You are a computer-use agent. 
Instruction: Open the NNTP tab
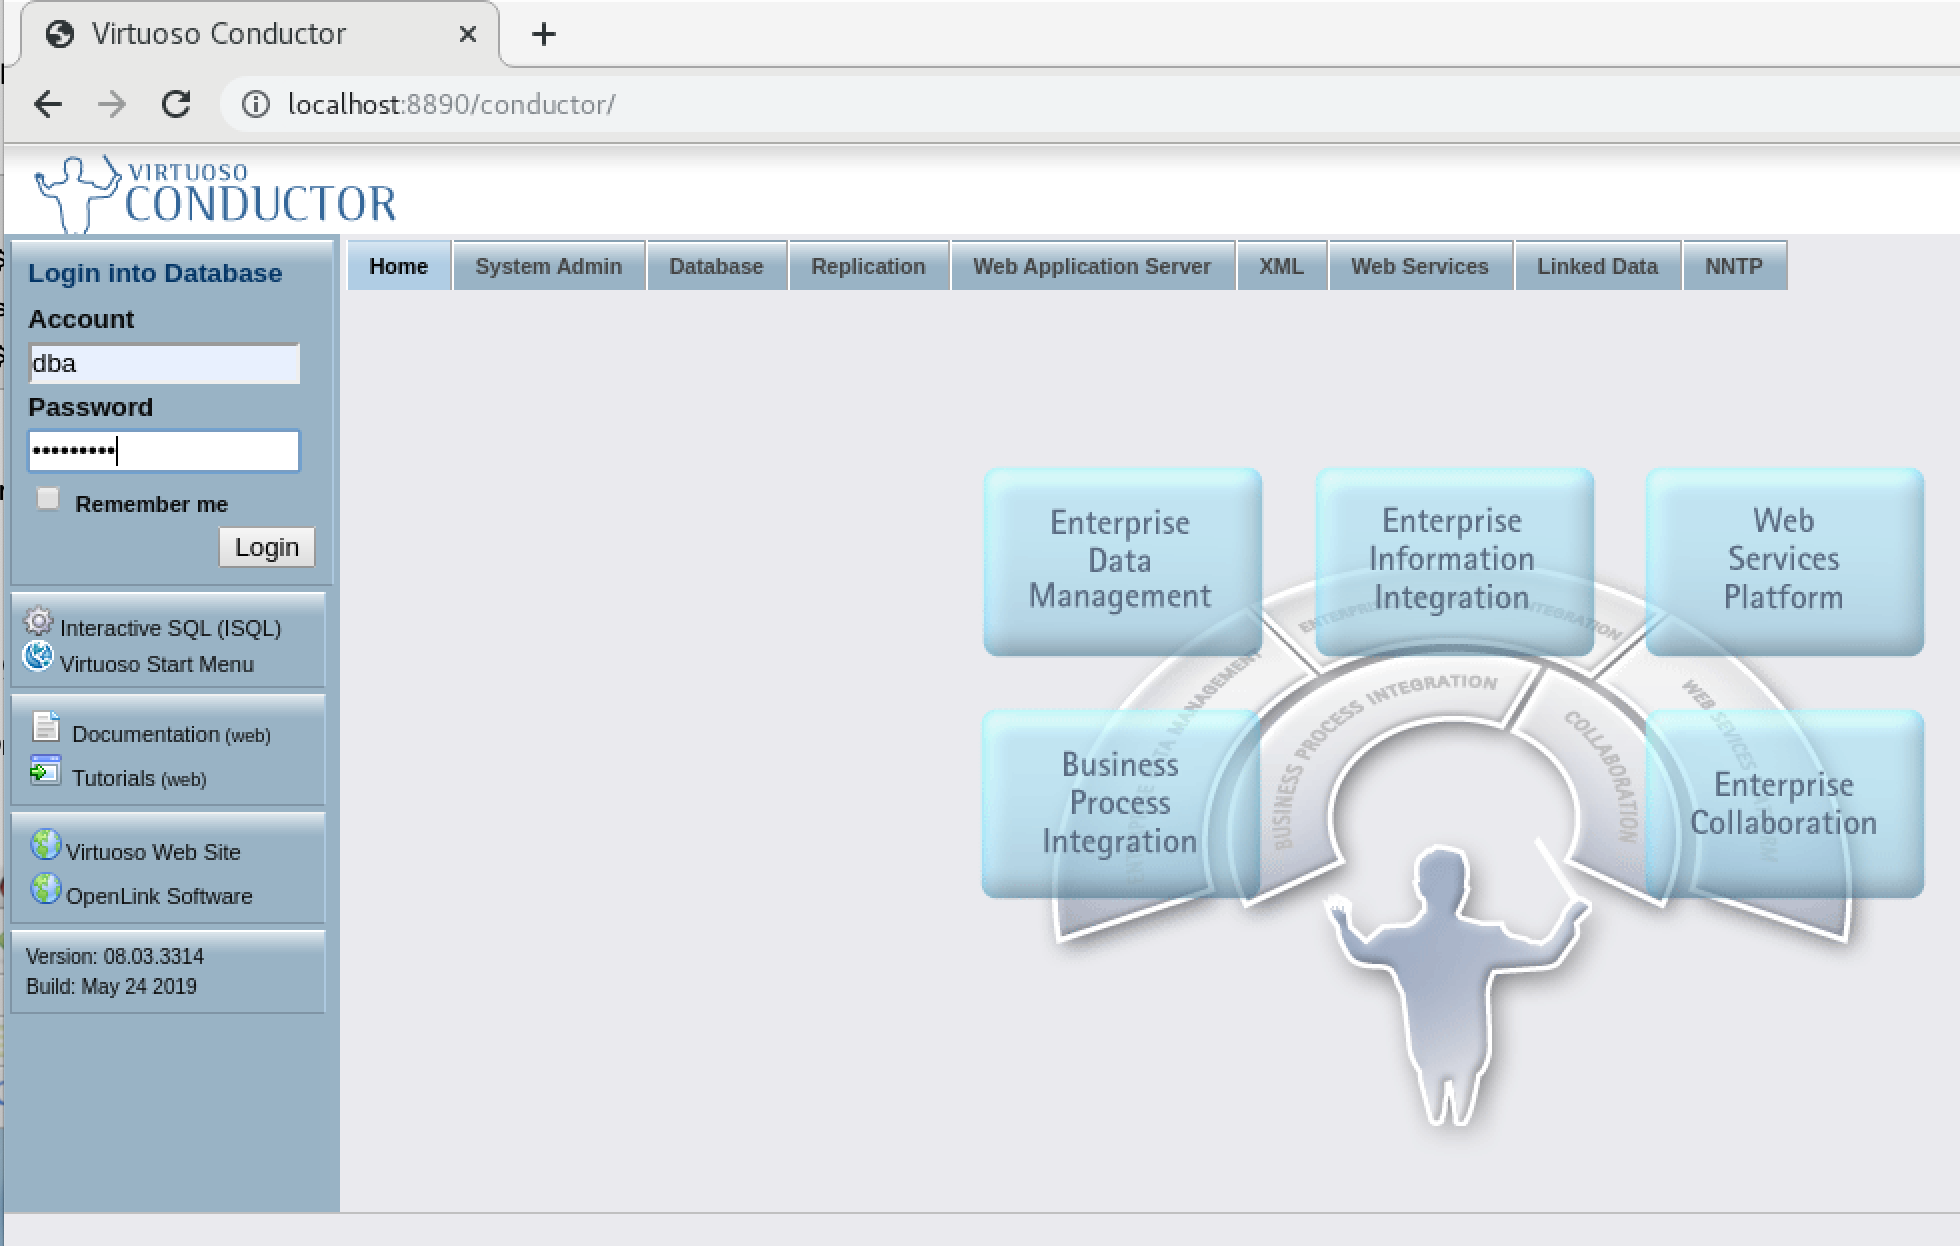[x=1735, y=267]
